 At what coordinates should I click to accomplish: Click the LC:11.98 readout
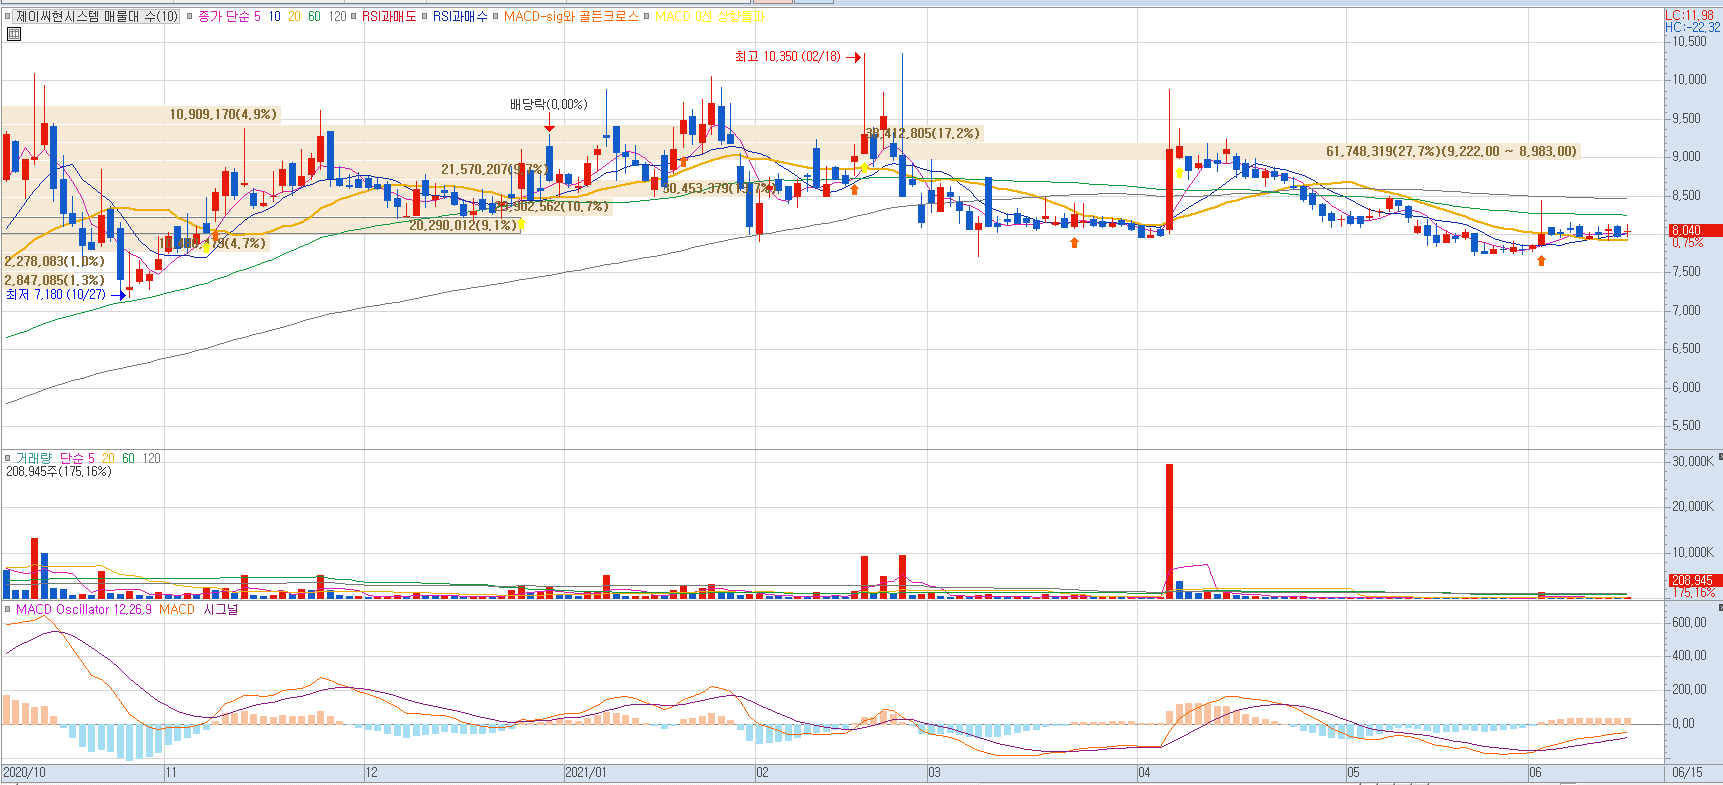tap(1689, 15)
